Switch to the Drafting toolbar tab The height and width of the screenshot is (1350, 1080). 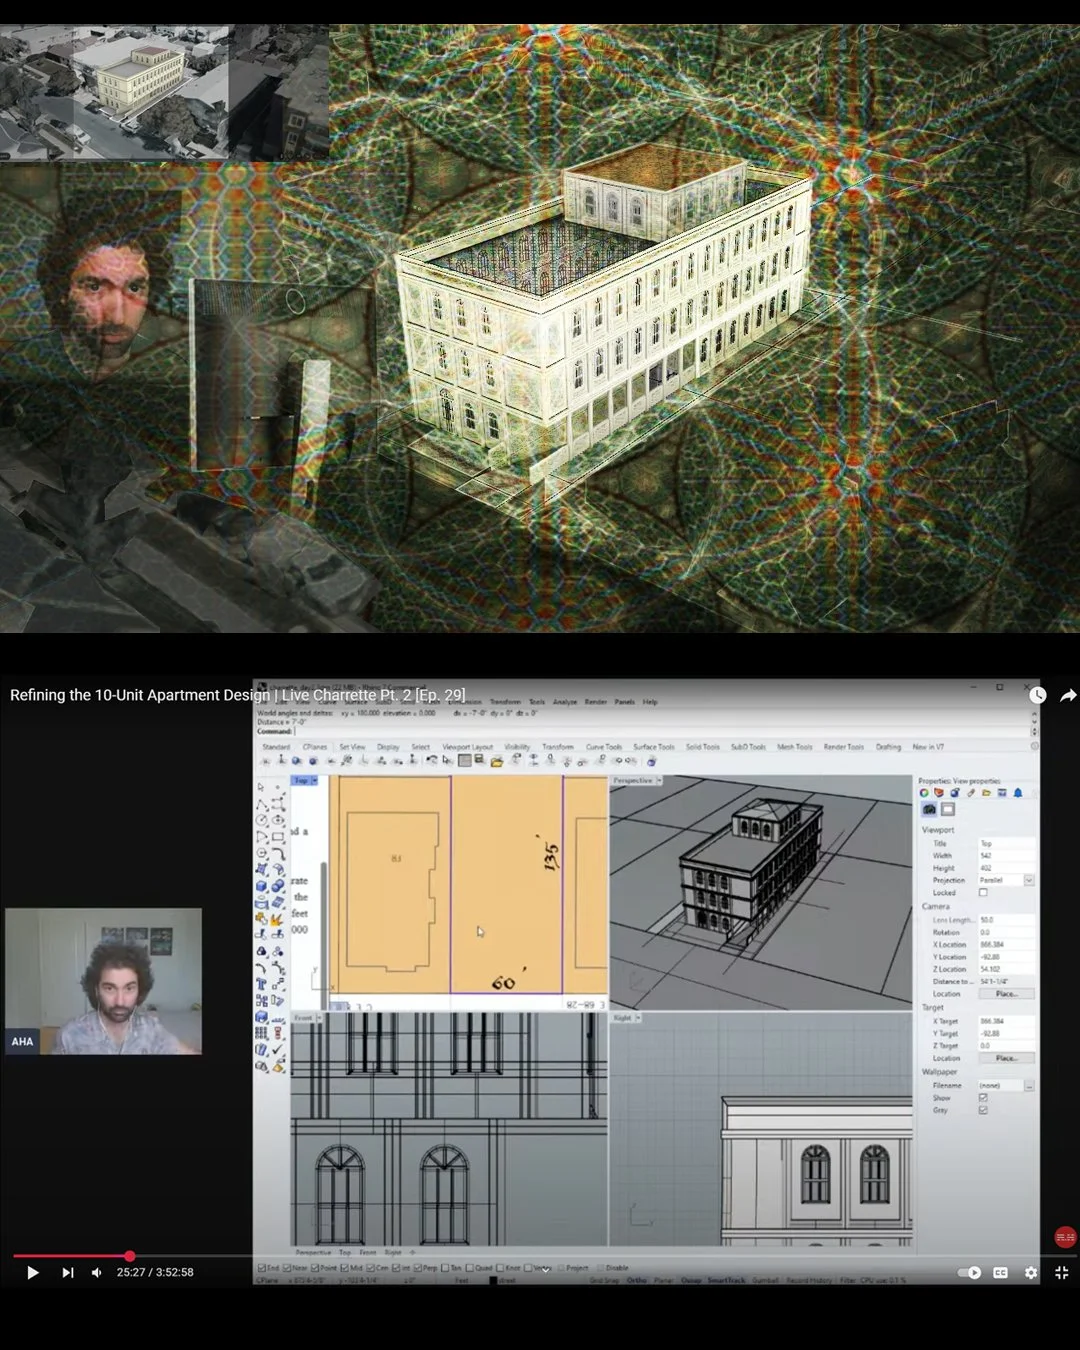coord(889,747)
